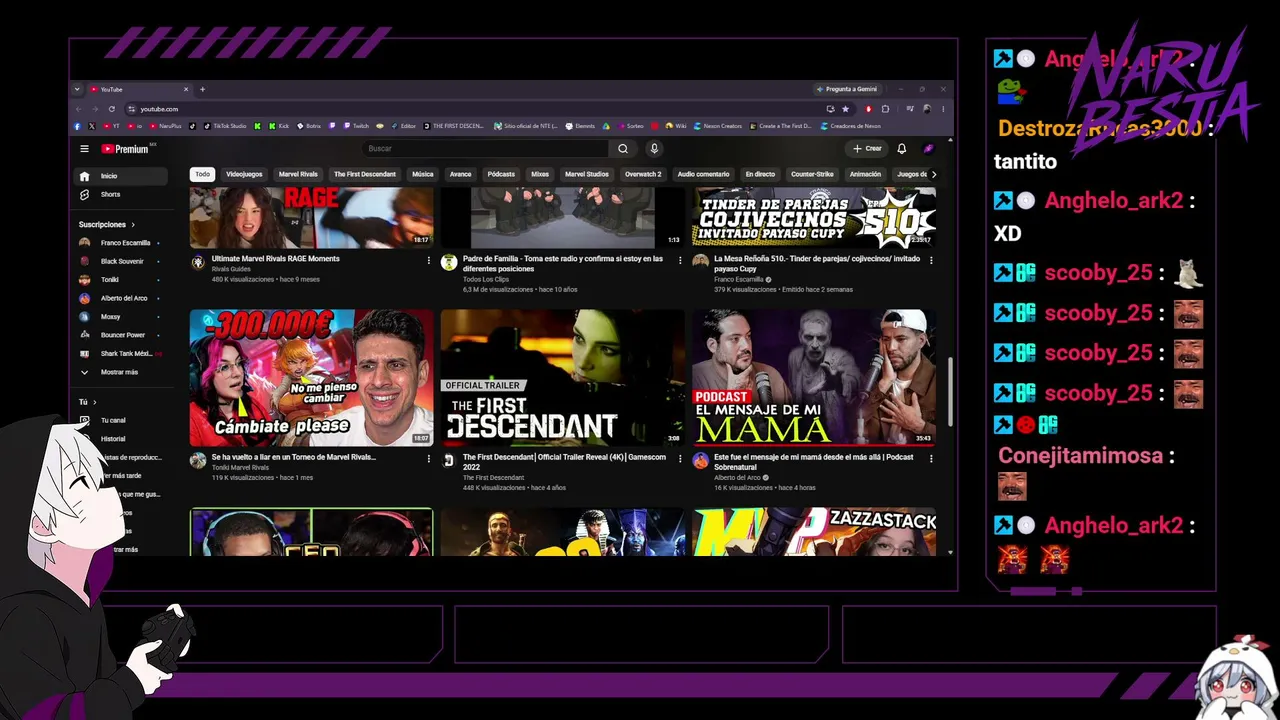
Task: Open the Wiki bookmark
Action: (x=675, y=126)
